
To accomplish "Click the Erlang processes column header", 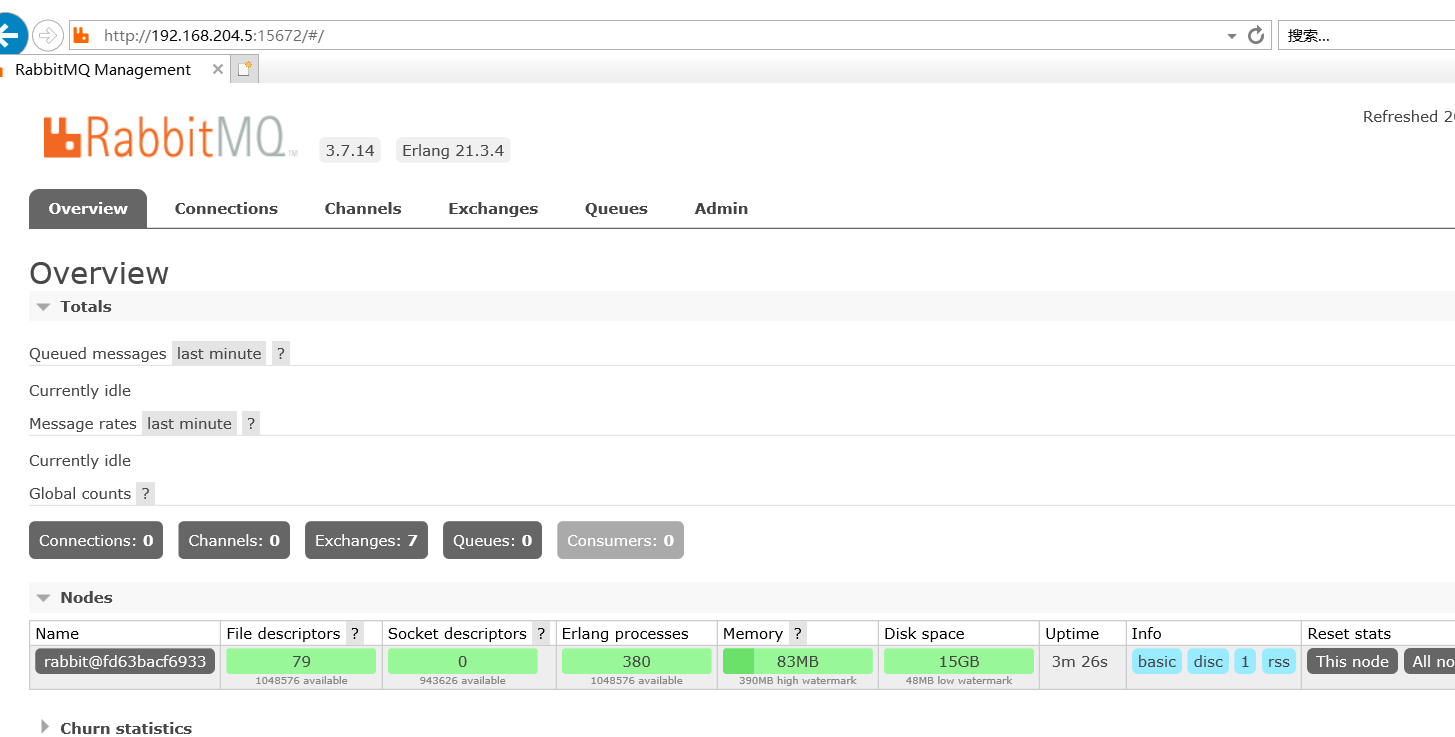I will pos(625,634).
